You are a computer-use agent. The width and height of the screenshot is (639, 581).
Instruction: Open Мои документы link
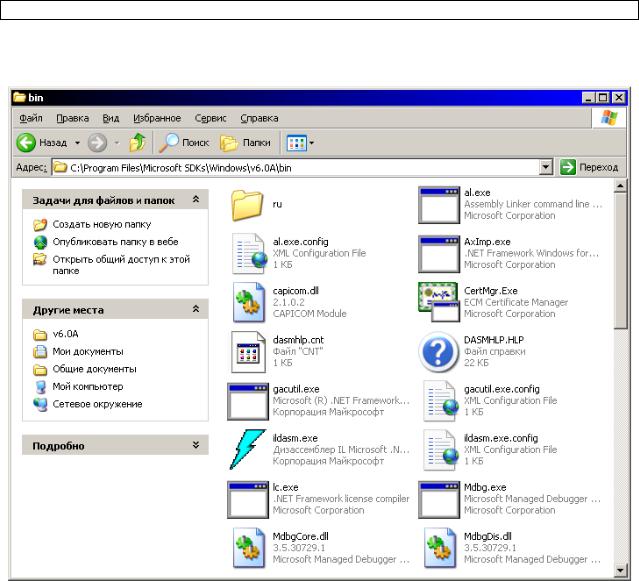[x=88, y=352]
